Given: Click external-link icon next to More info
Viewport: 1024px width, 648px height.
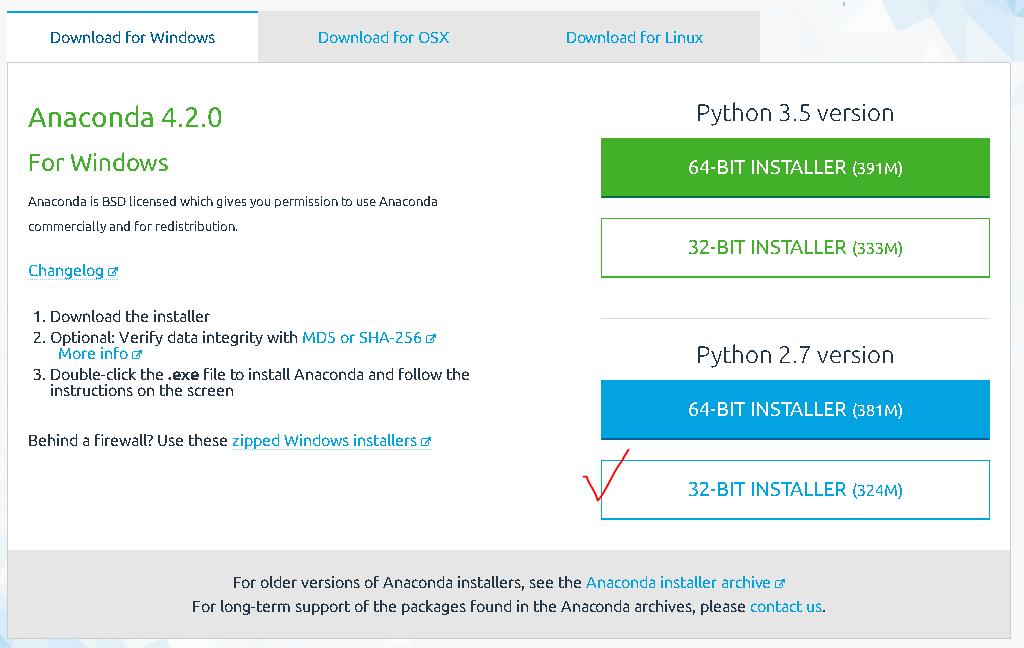Looking at the screenshot, I should pyautogui.click(x=136, y=355).
